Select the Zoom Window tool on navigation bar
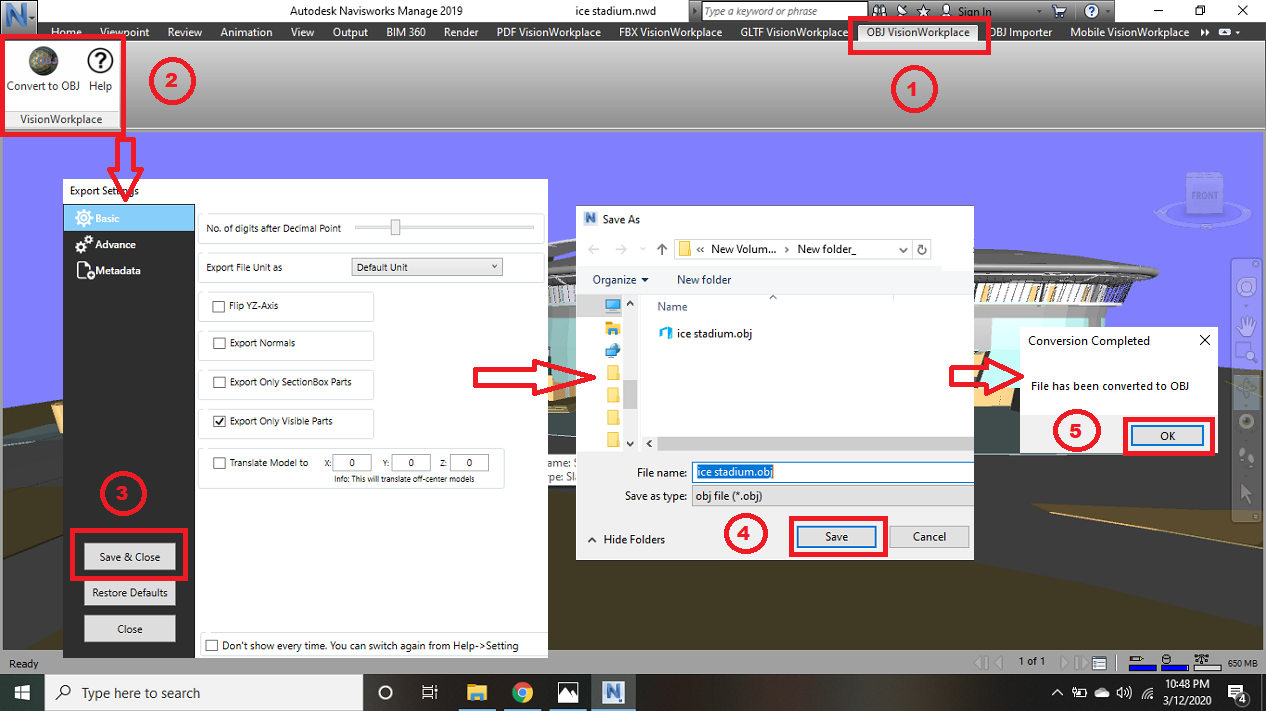1266x711 pixels. (1246, 352)
